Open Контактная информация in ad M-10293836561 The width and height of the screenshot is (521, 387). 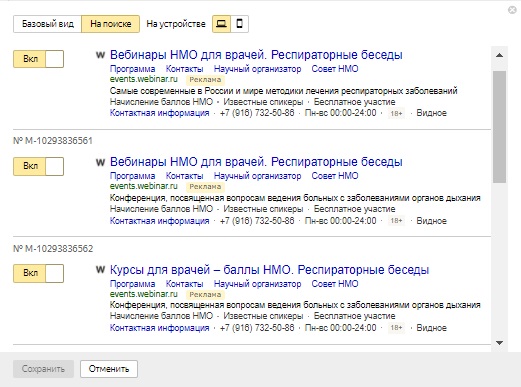(x=159, y=221)
